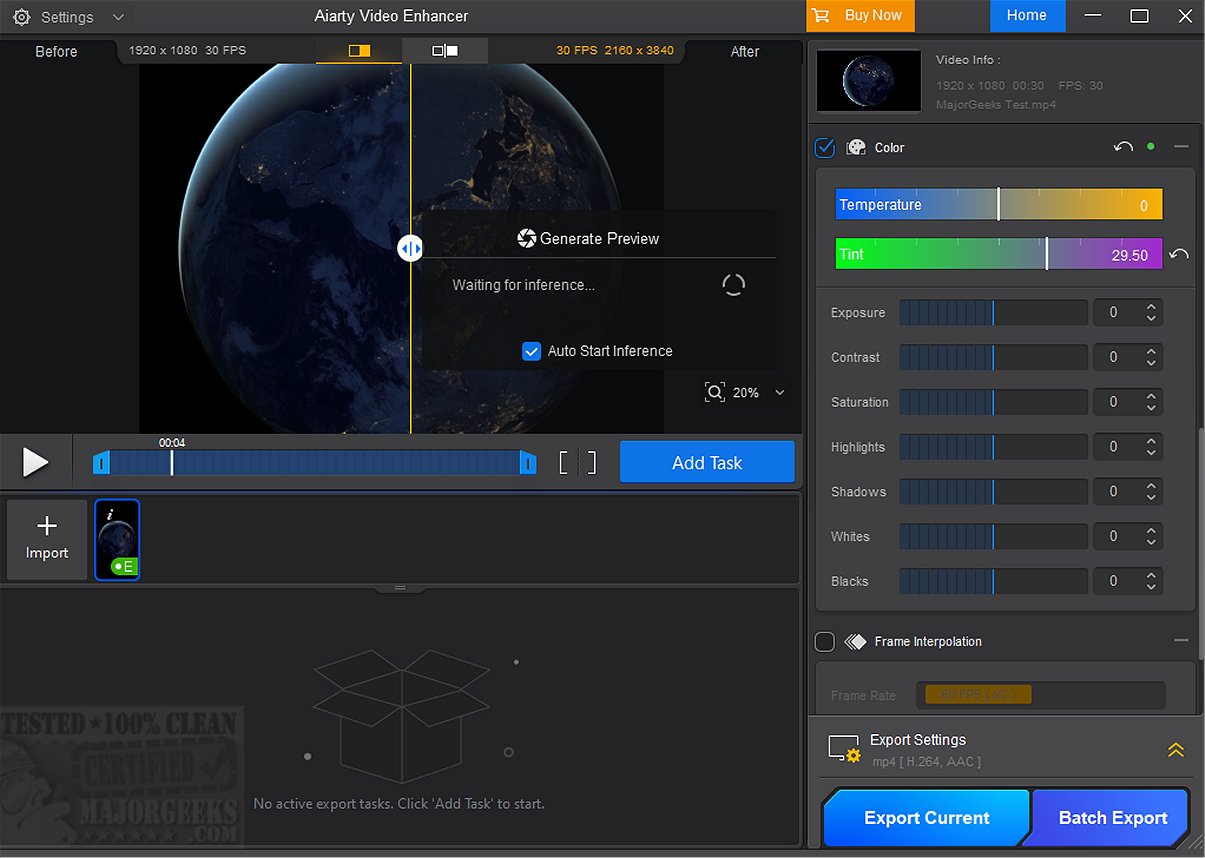Viewport: 1205px width, 858px height.
Task: Decrease Shadows with down arrow
Action: tap(1151, 497)
